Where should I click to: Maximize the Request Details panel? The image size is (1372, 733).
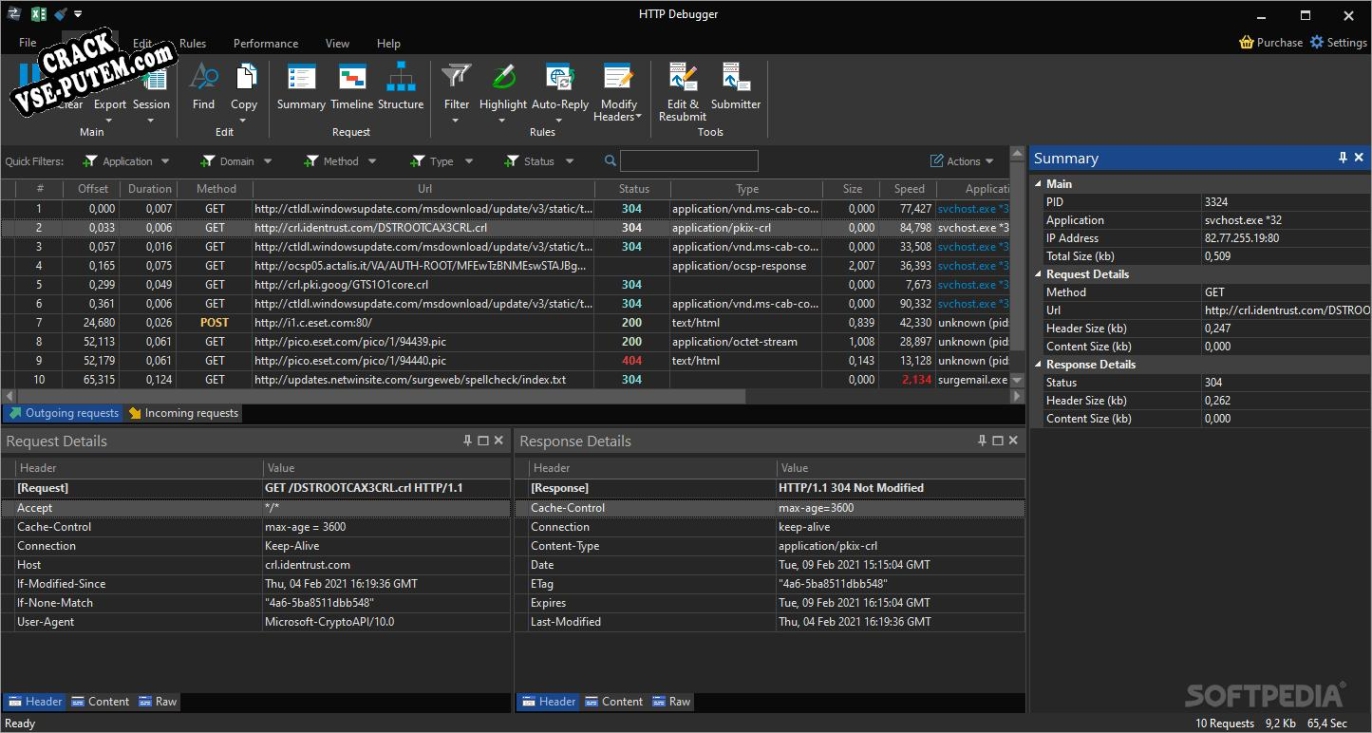click(x=483, y=441)
